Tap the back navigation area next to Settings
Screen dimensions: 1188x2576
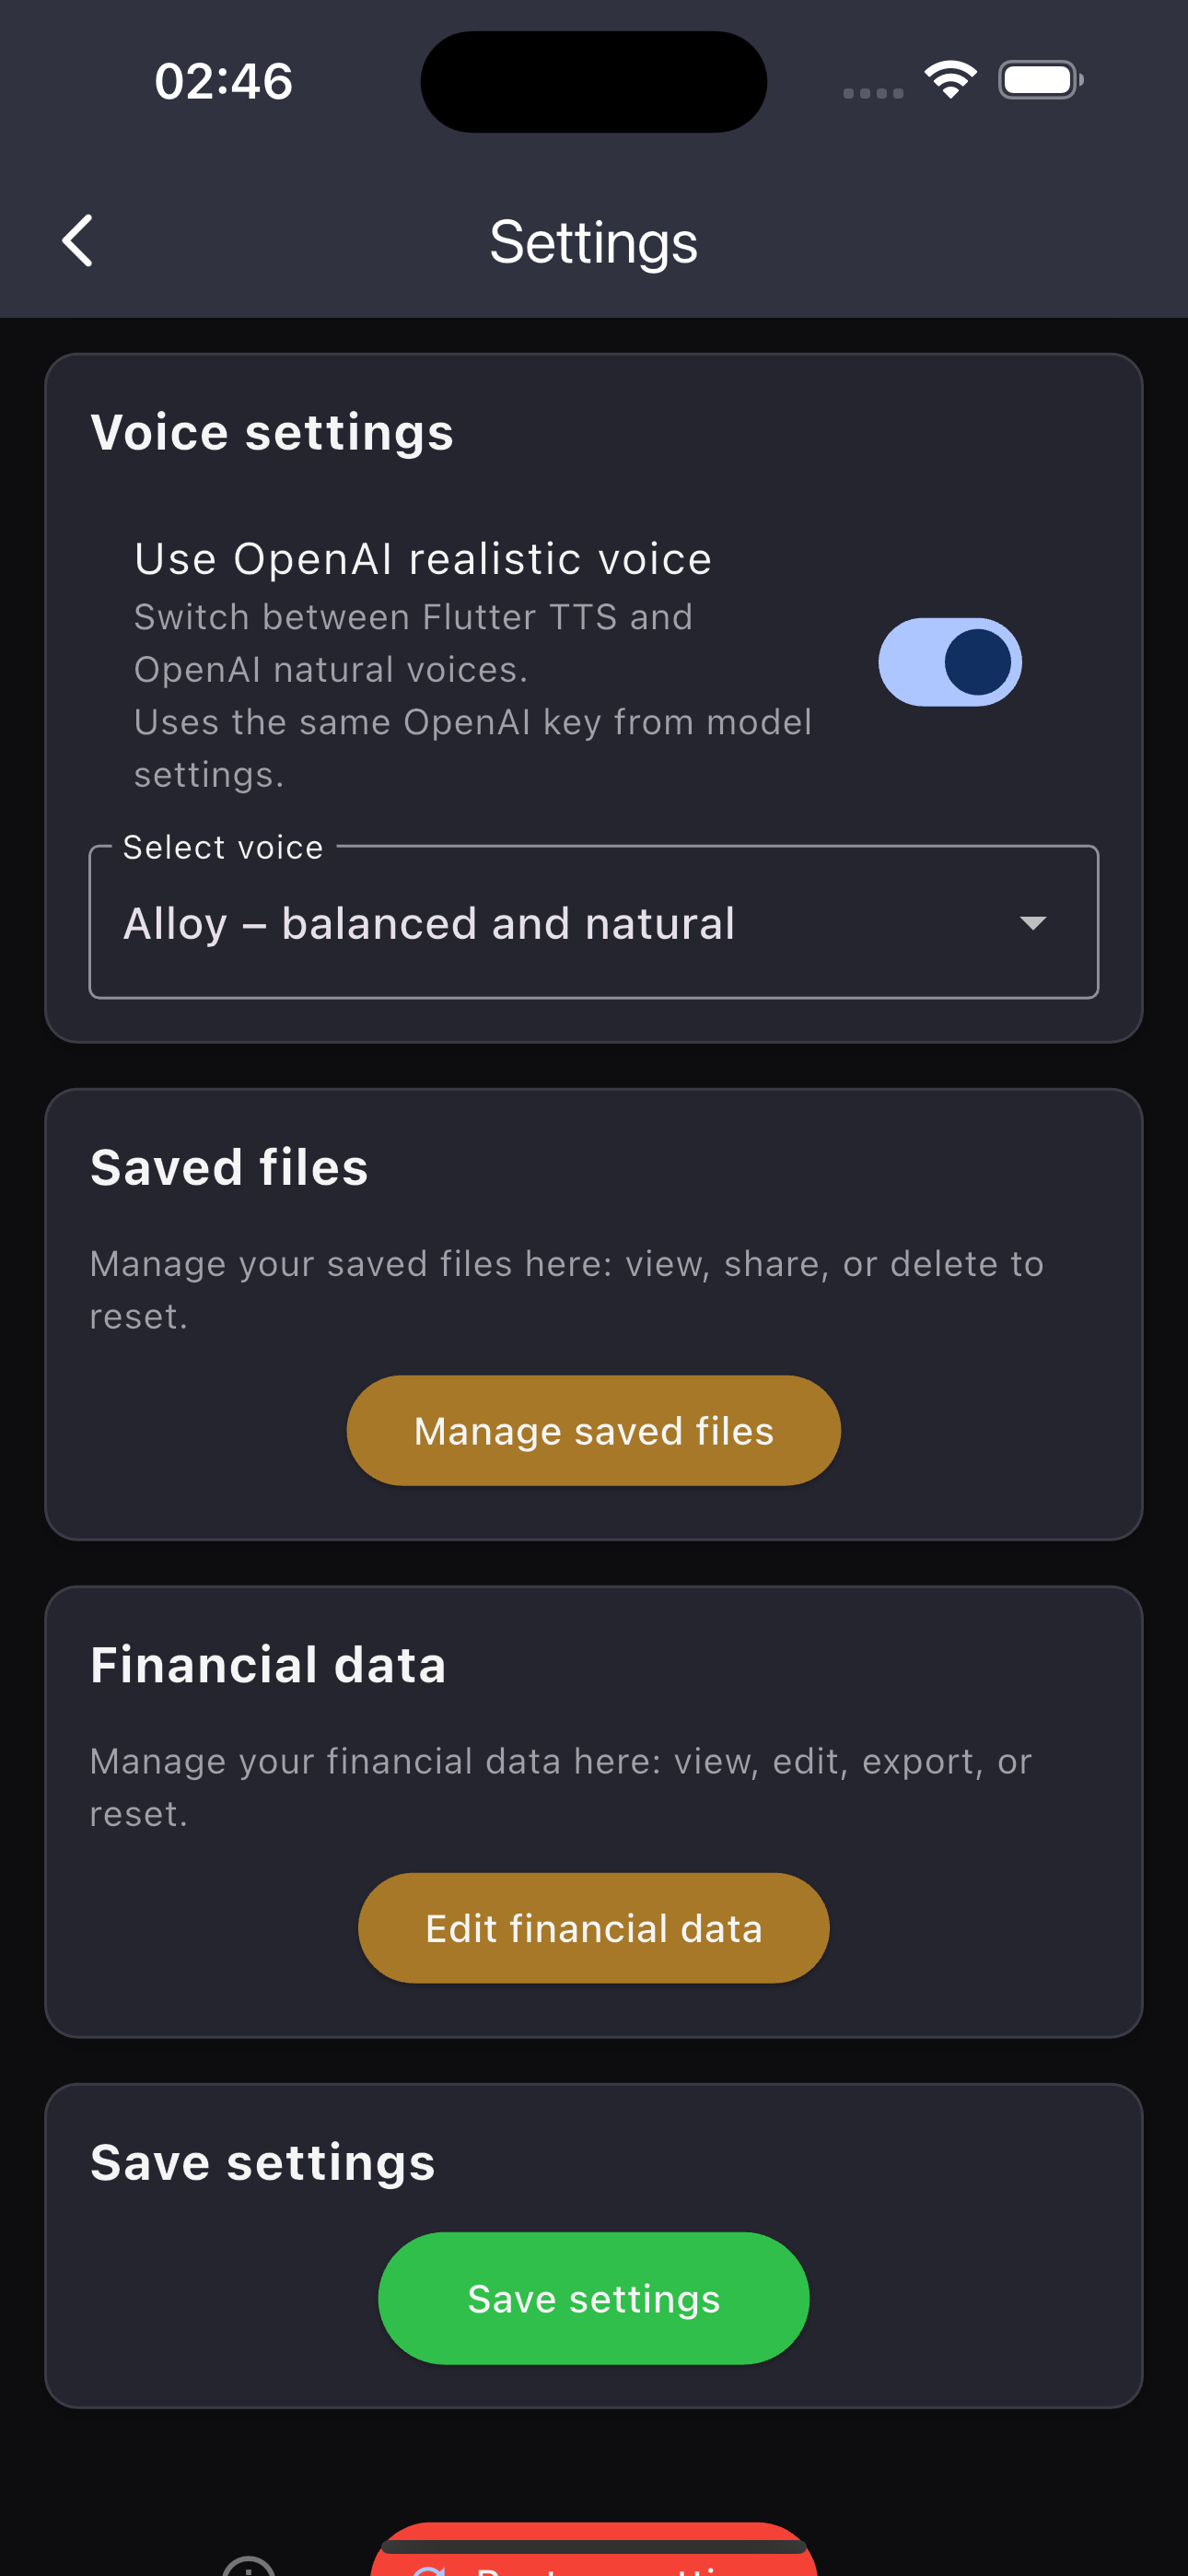(x=78, y=240)
